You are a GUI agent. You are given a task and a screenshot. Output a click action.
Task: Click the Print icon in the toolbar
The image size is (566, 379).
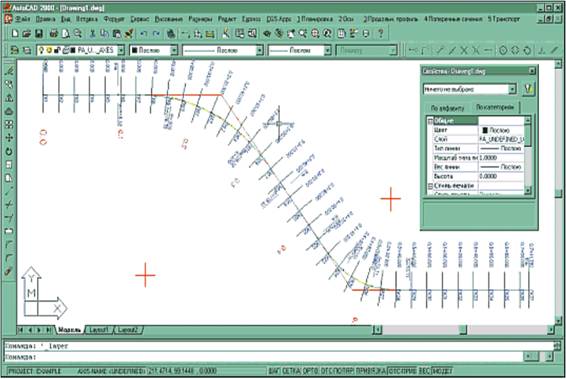(53, 34)
